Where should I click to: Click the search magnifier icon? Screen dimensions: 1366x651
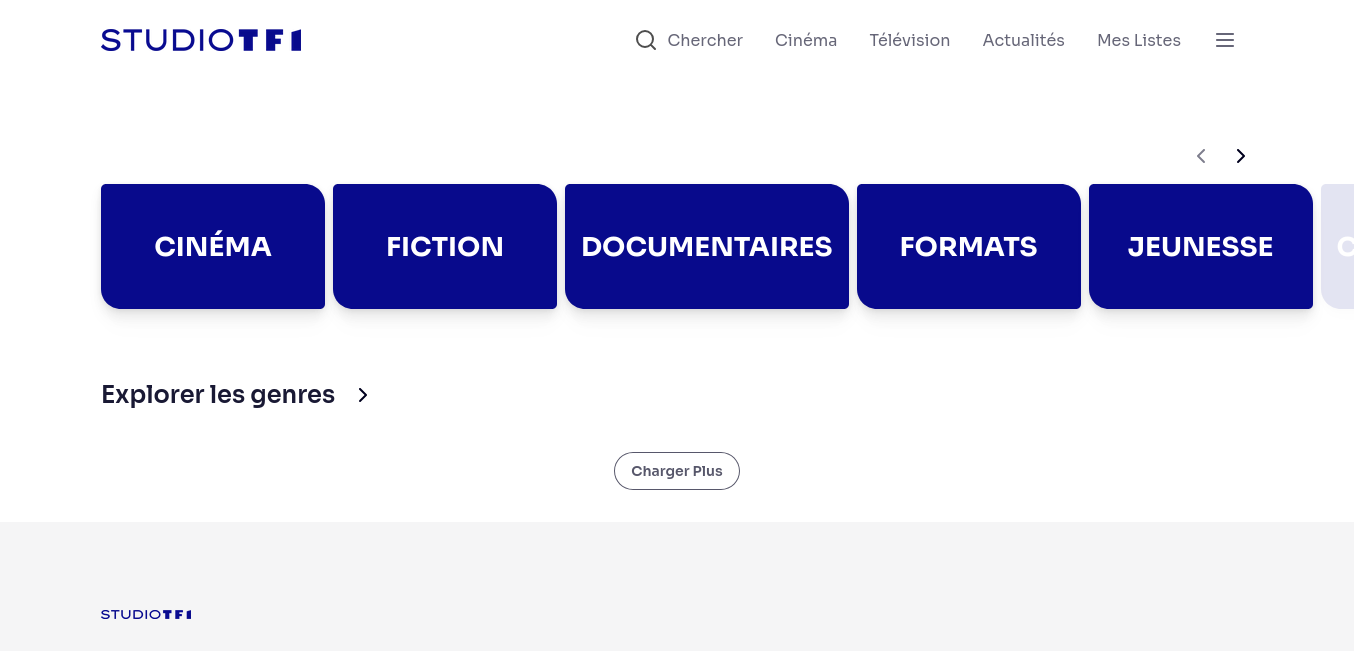point(646,40)
